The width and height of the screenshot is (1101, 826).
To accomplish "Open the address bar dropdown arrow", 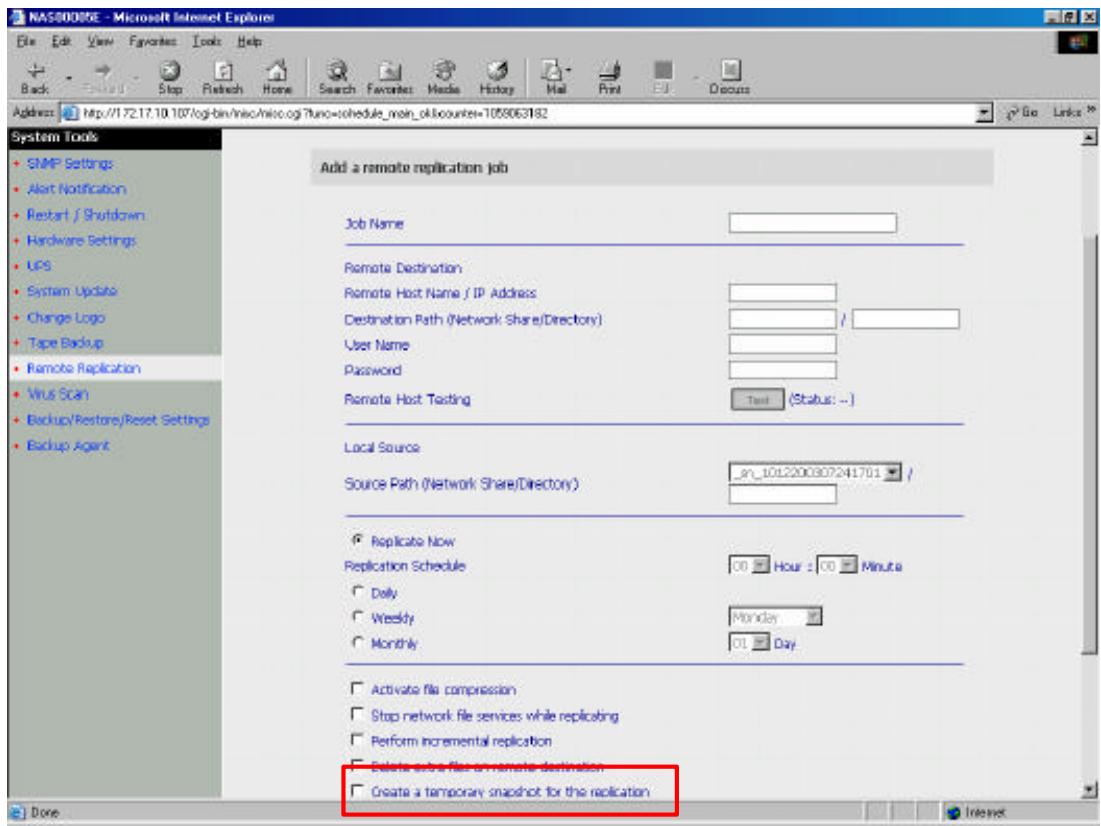I will coord(985,112).
